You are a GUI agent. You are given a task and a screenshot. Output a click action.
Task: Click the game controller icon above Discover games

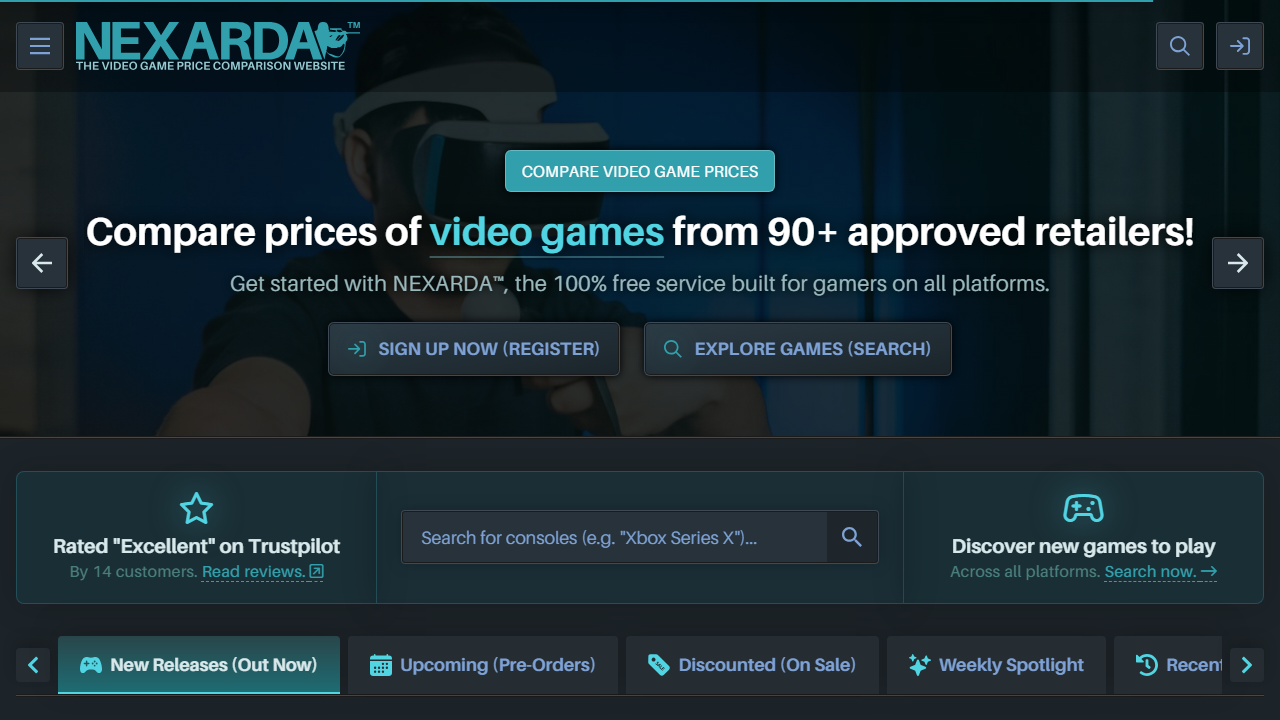tap(1083, 508)
